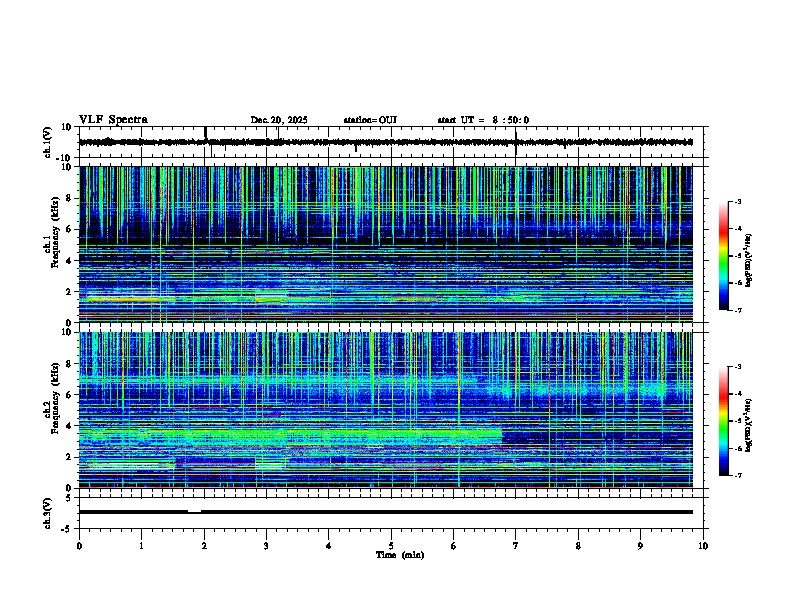Click the "4" kHz tick on ch.2 spectrogram

(x=70, y=426)
